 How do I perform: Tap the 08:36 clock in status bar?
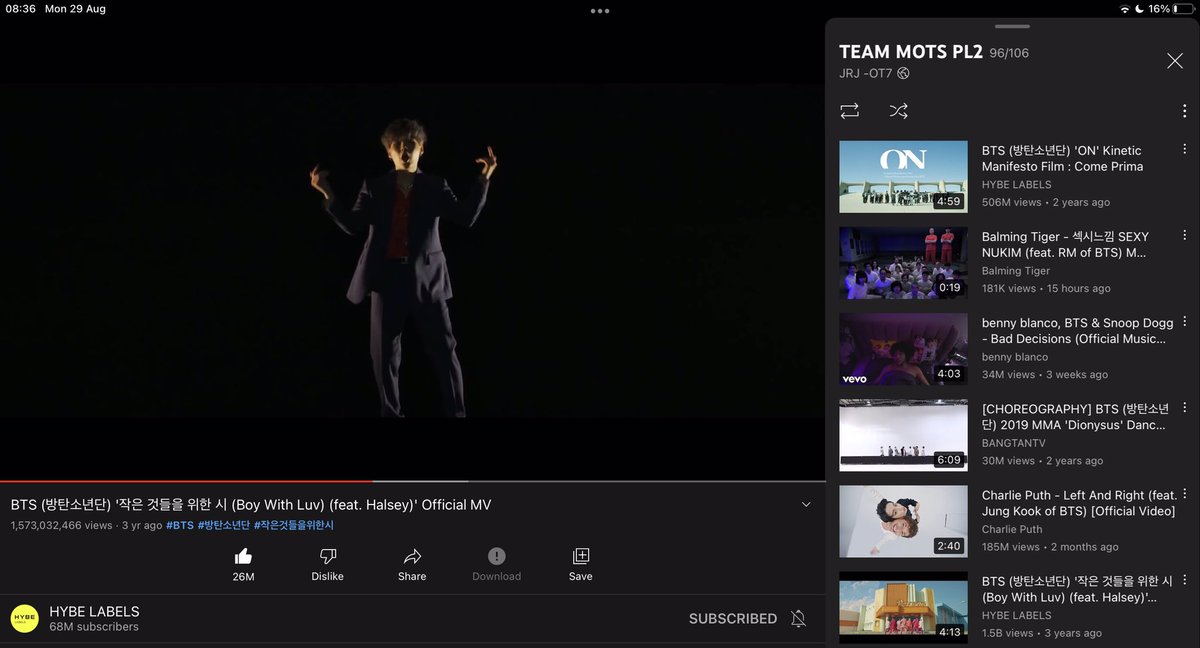pyautogui.click(x=20, y=9)
